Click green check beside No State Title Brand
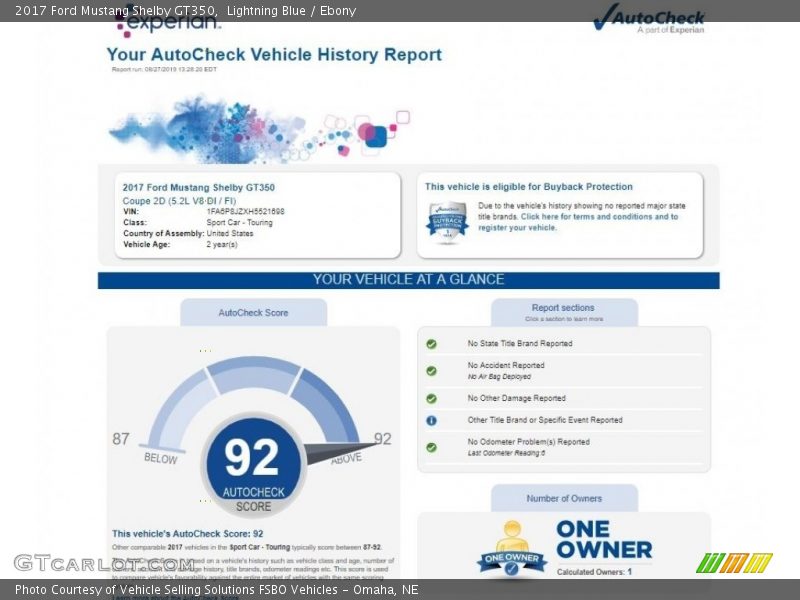Viewport: 800px width, 600px height. coord(431,344)
